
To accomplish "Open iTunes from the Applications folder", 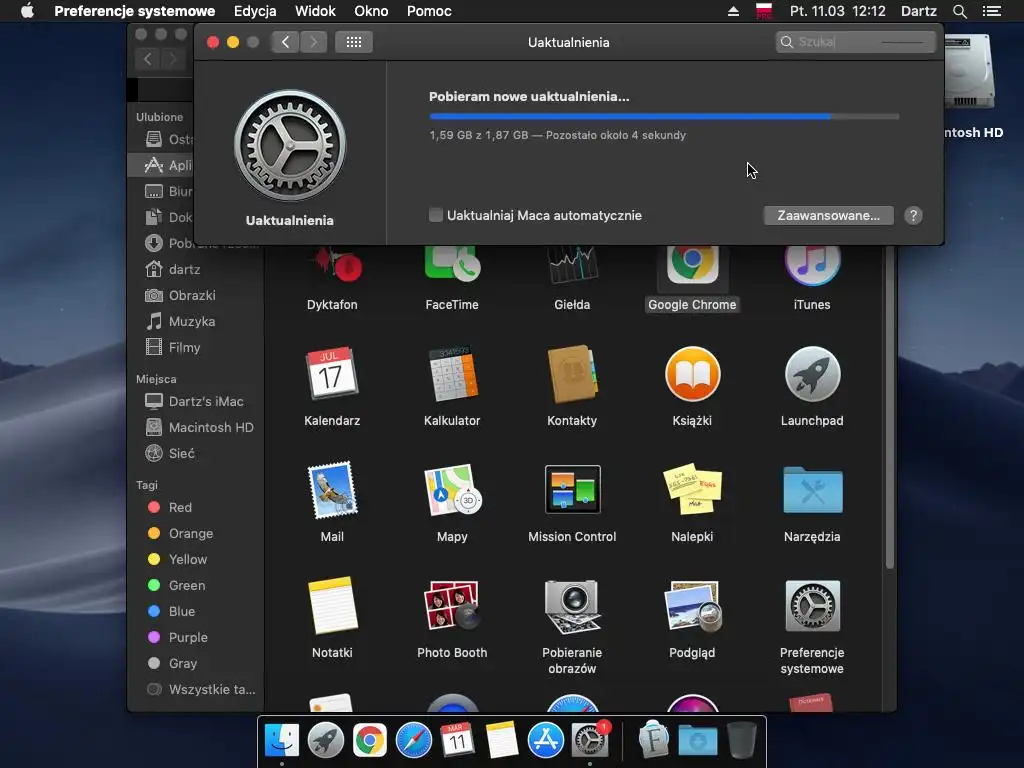I will [x=812, y=265].
